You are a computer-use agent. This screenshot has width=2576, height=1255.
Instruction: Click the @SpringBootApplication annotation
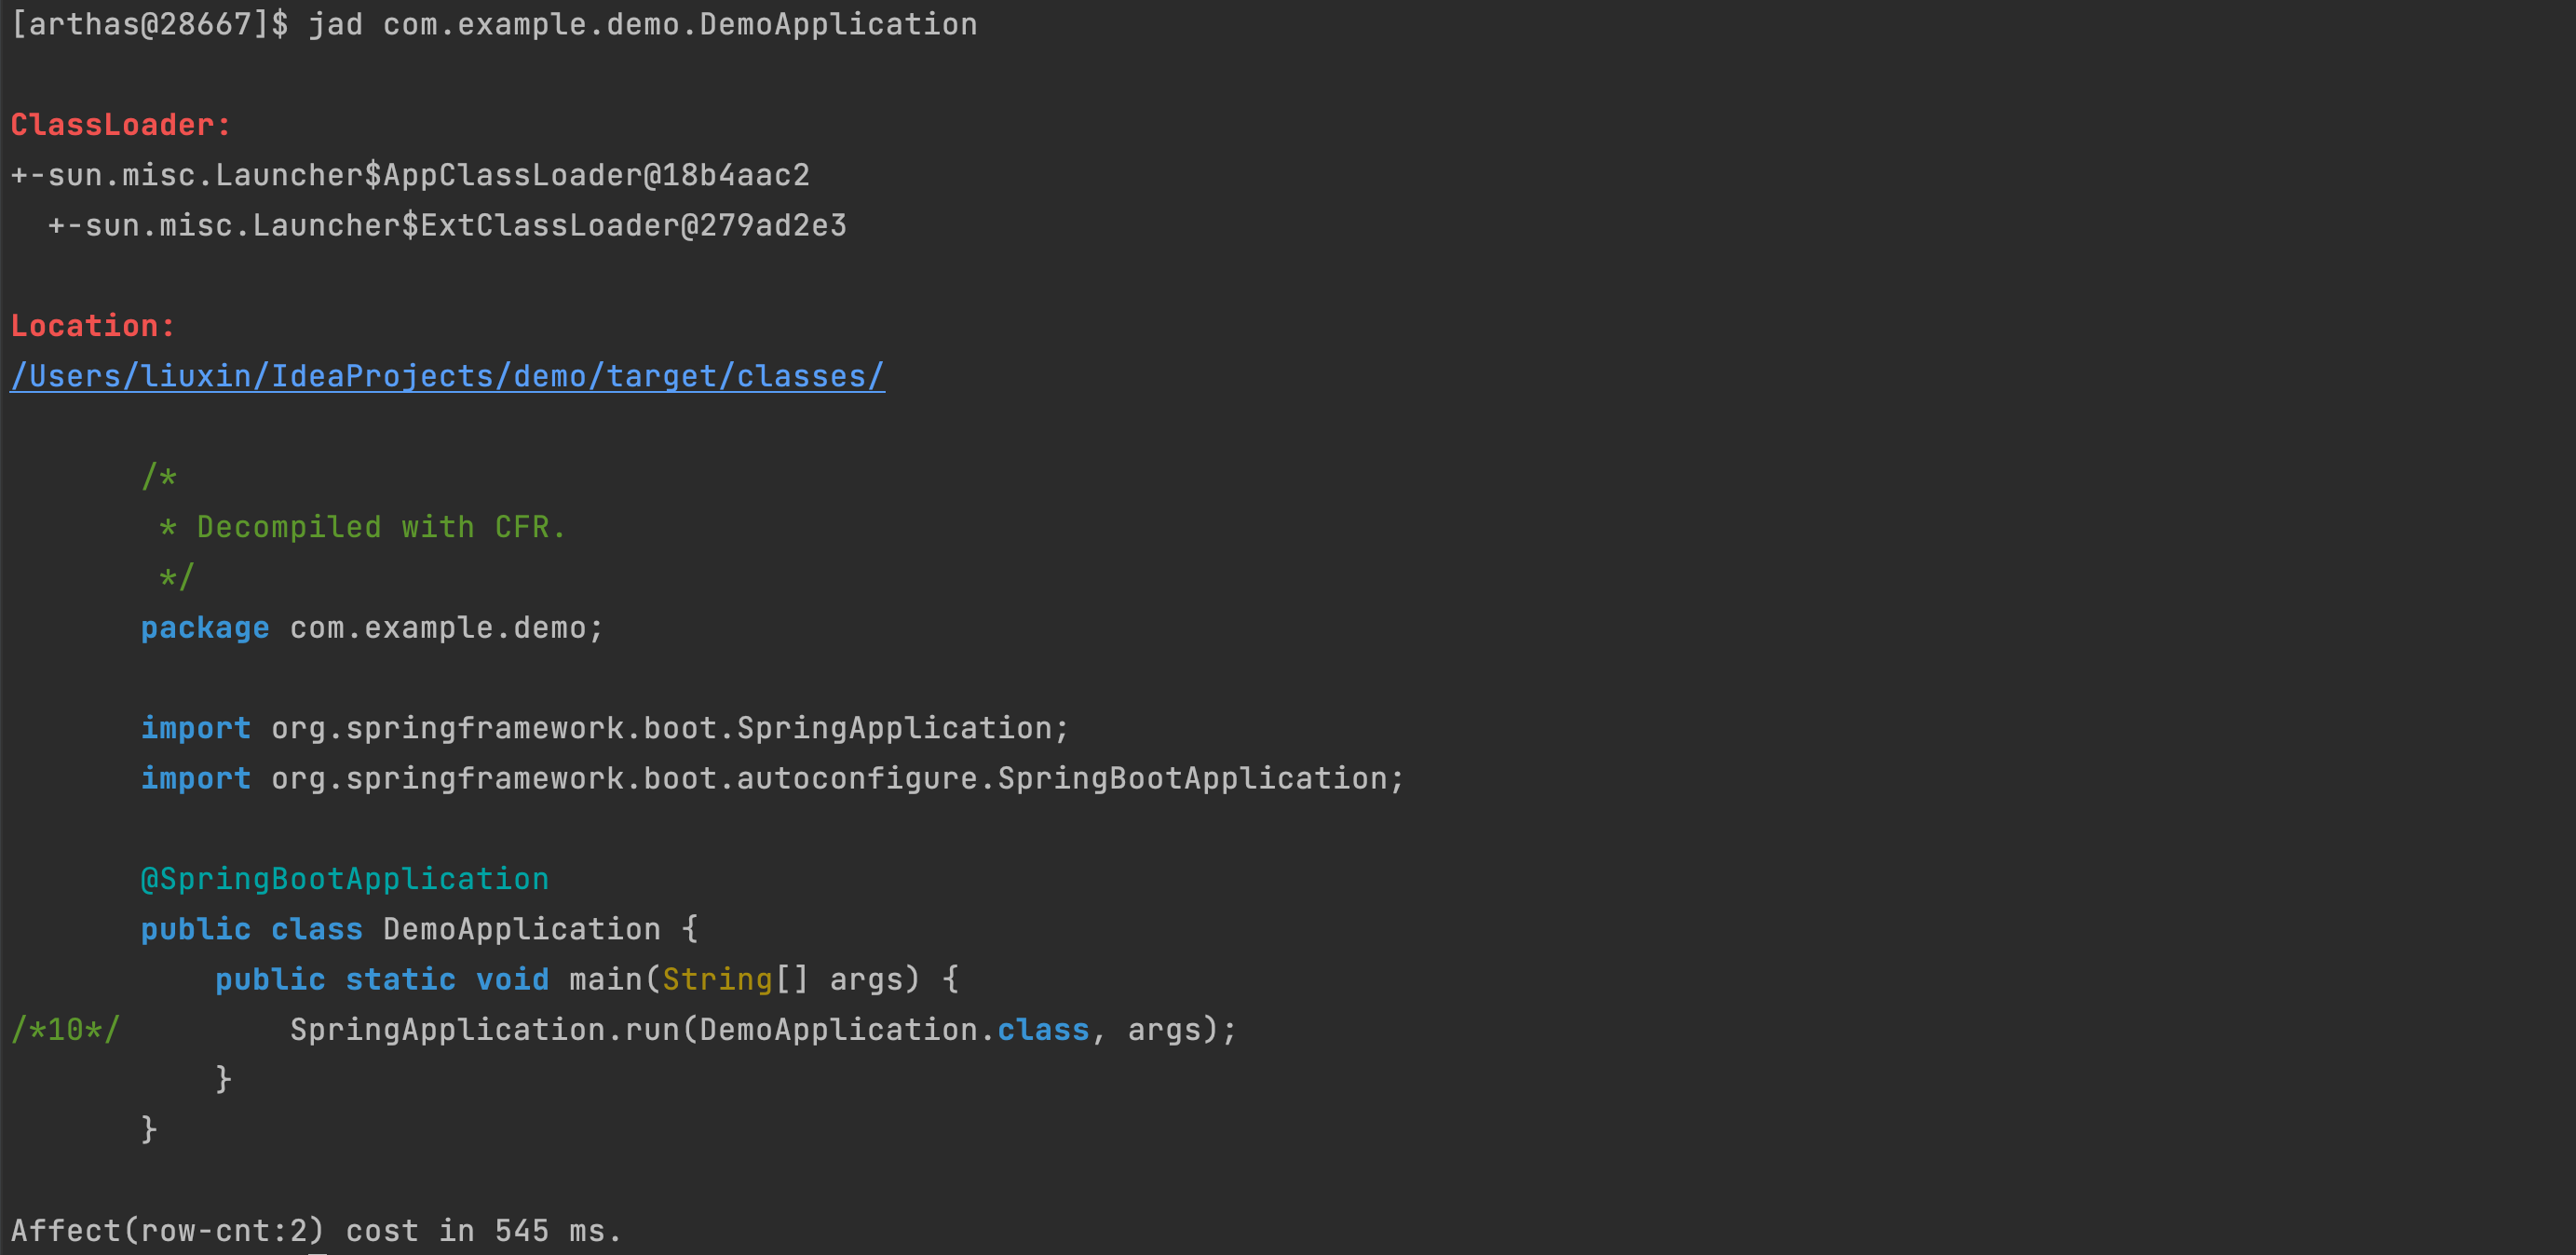pyautogui.click(x=344, y=878)
